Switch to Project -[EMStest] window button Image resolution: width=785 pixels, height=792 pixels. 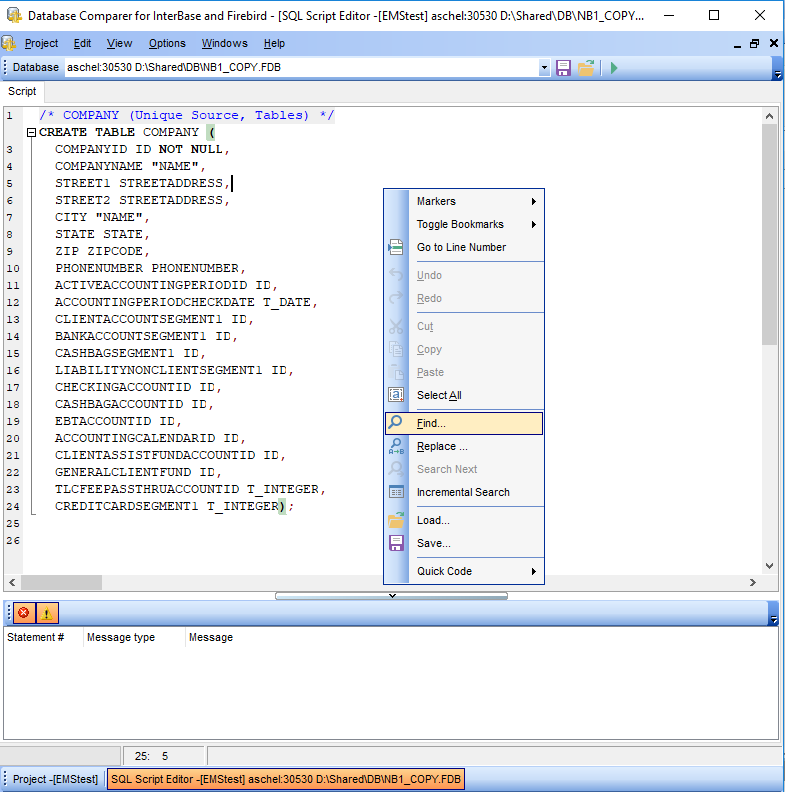pyautogui.click(x=55, y=779)
